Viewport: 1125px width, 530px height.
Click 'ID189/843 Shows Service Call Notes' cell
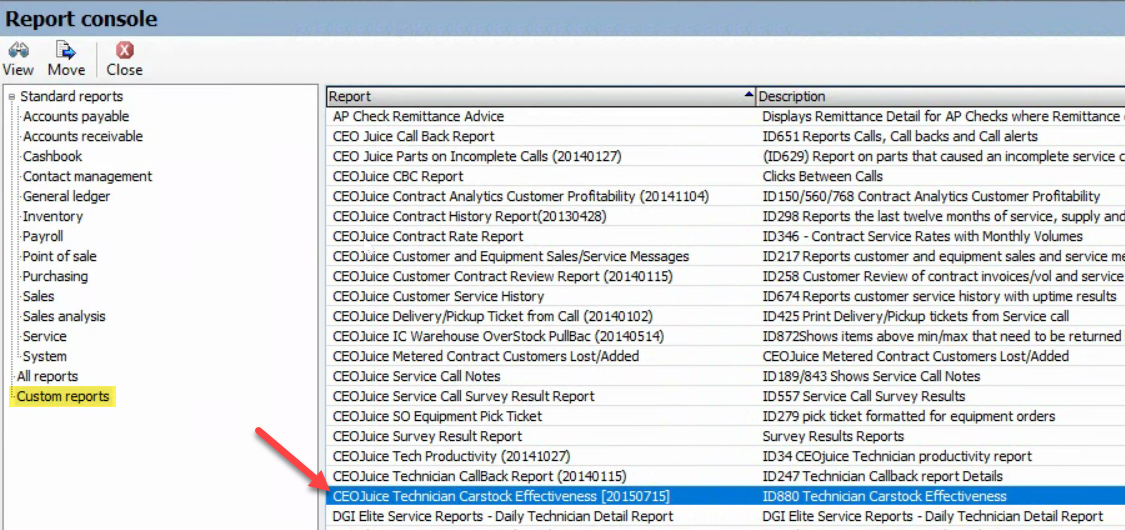point(870,377)
